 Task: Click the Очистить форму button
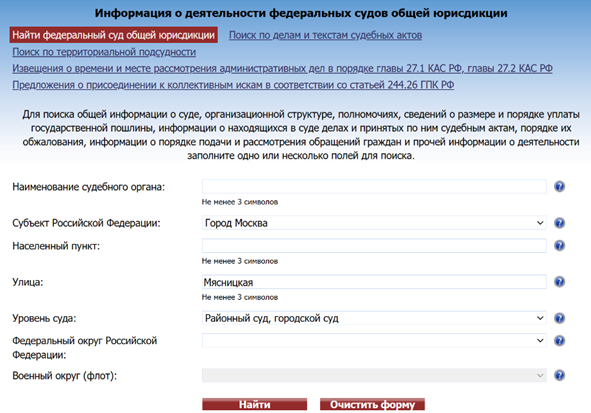(372, 404)
